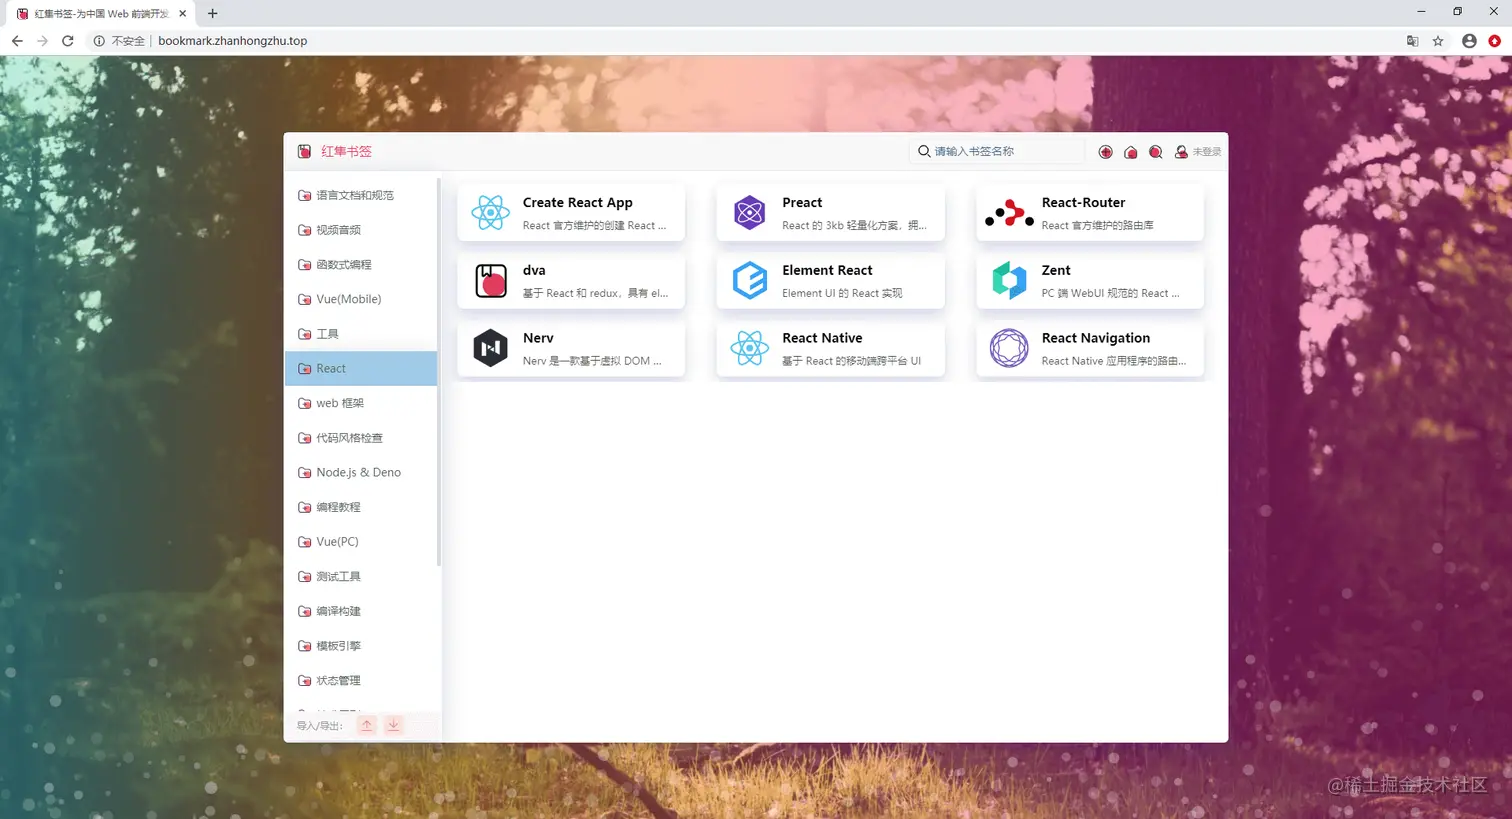Click the Chrome profile avatar icon

coord(1469,41)
